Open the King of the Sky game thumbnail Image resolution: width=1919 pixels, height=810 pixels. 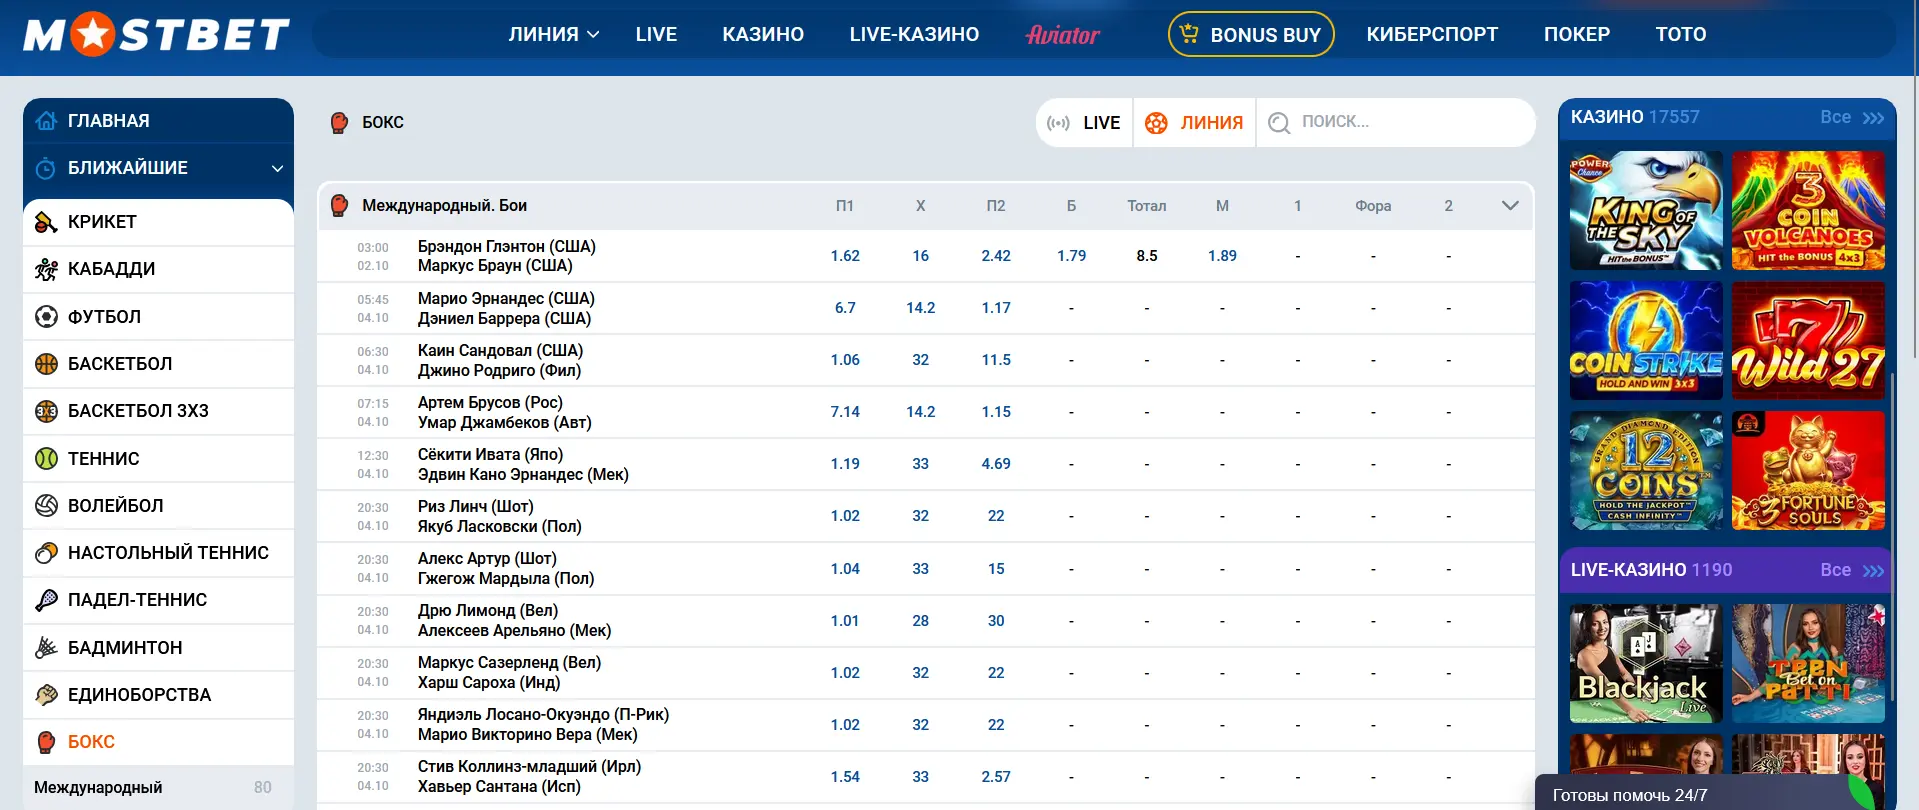1646,211
